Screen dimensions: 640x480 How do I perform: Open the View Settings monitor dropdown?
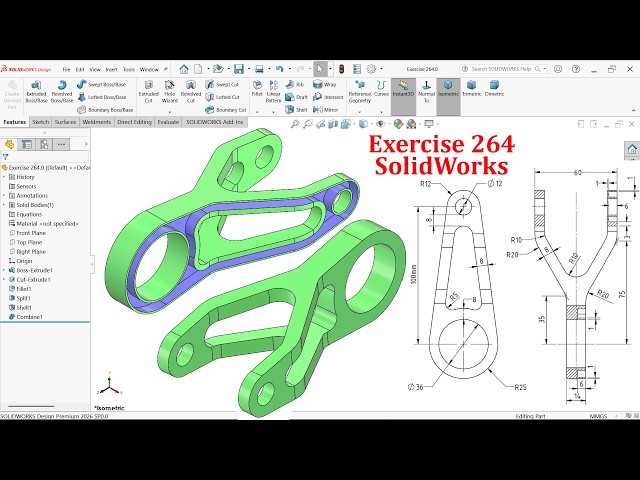point(429,124)
